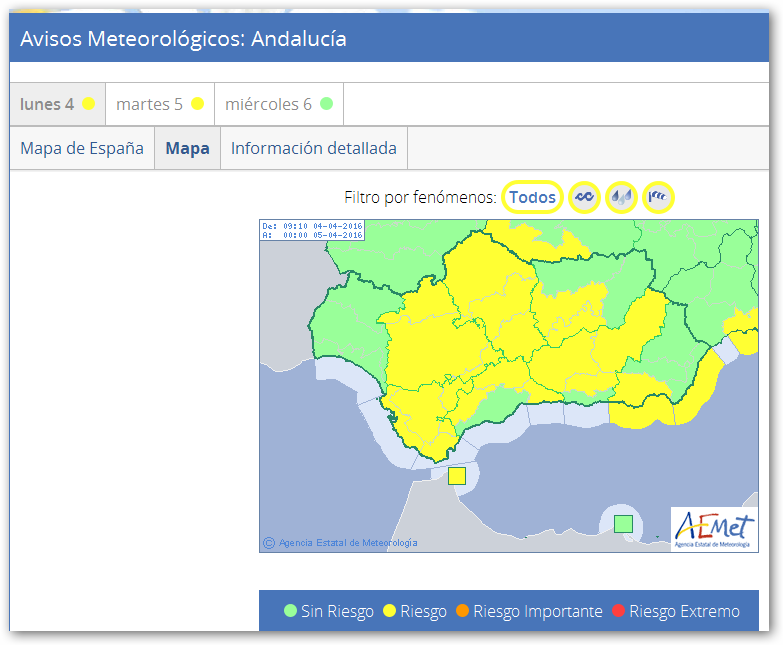Filter warnings by wind windsock icon
Screen dimensions: 783x645
click(658, 197)
